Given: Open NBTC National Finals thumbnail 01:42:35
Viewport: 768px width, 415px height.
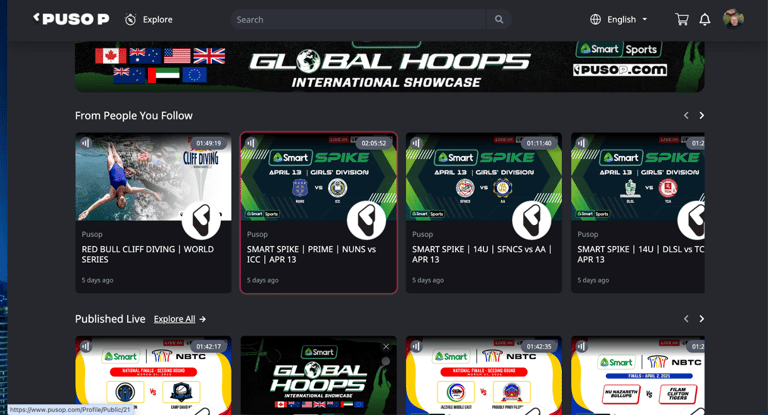Looking at the screenshot, I should click(x=483, y=375).
